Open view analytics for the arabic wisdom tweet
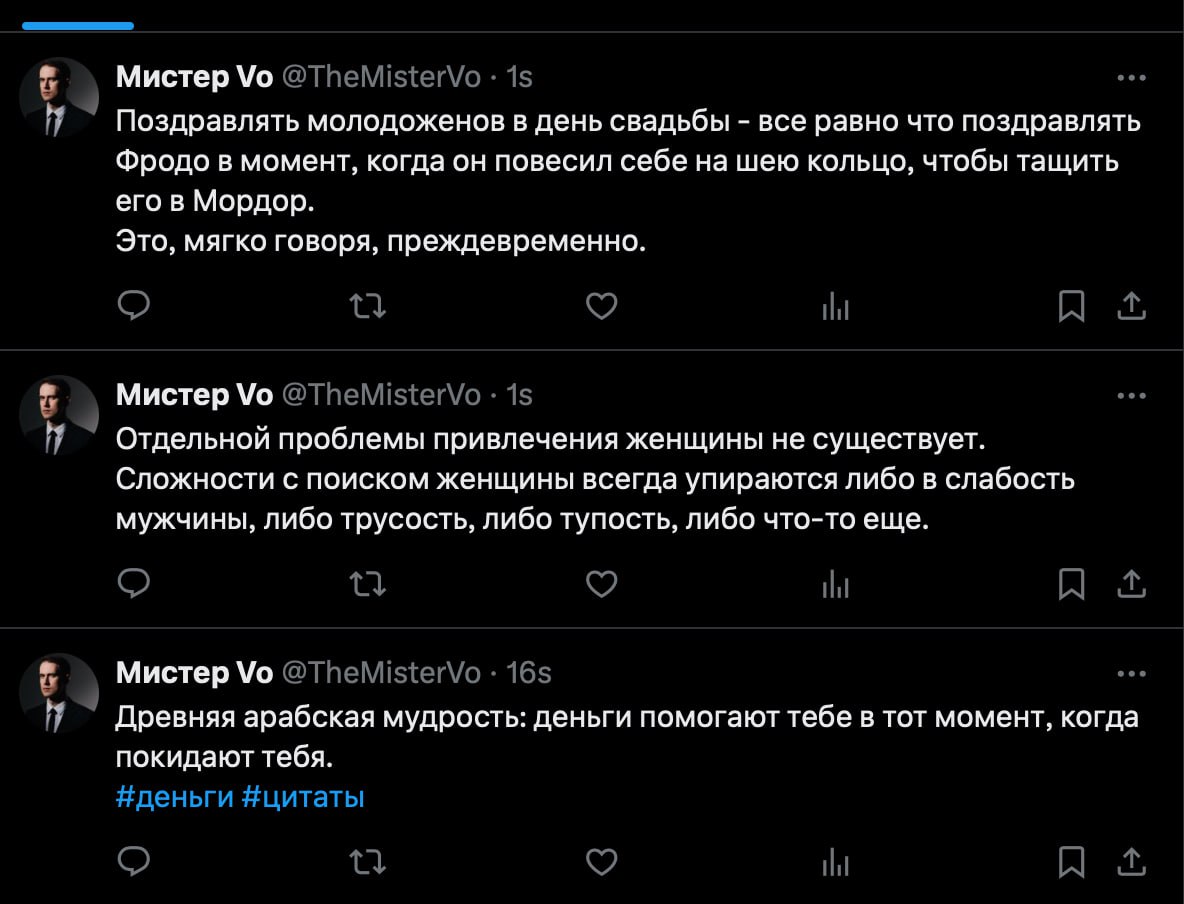Screen dimensions: 1184x904 [x=835, y=861]
